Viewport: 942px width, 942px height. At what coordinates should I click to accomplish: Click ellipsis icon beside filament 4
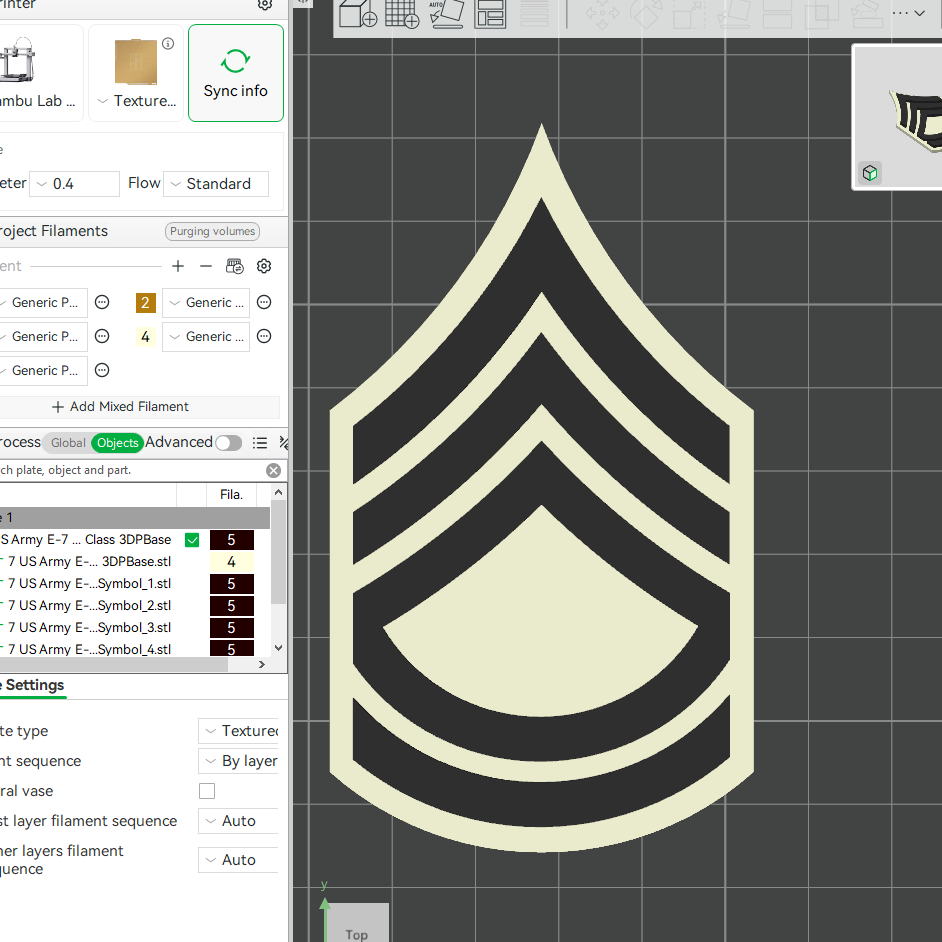tap(264, 336)
